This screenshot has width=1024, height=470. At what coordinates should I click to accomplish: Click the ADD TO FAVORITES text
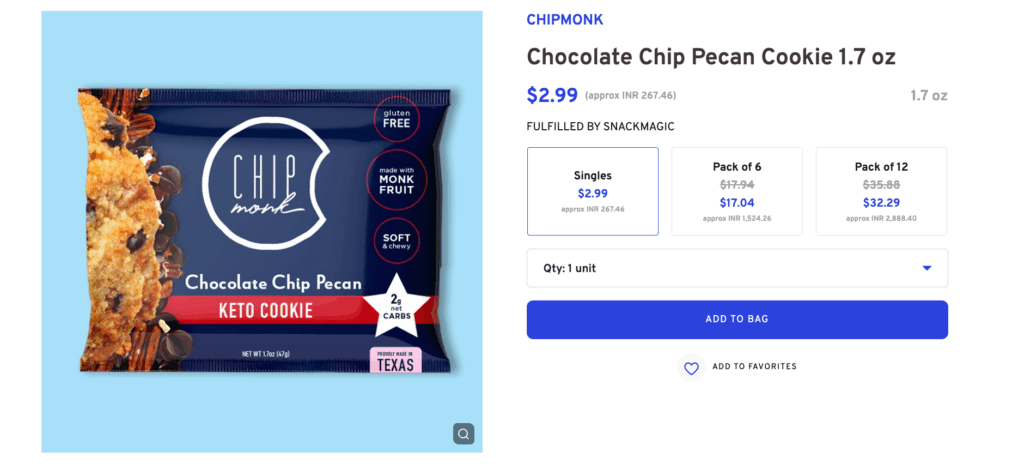tap(754, 367)
